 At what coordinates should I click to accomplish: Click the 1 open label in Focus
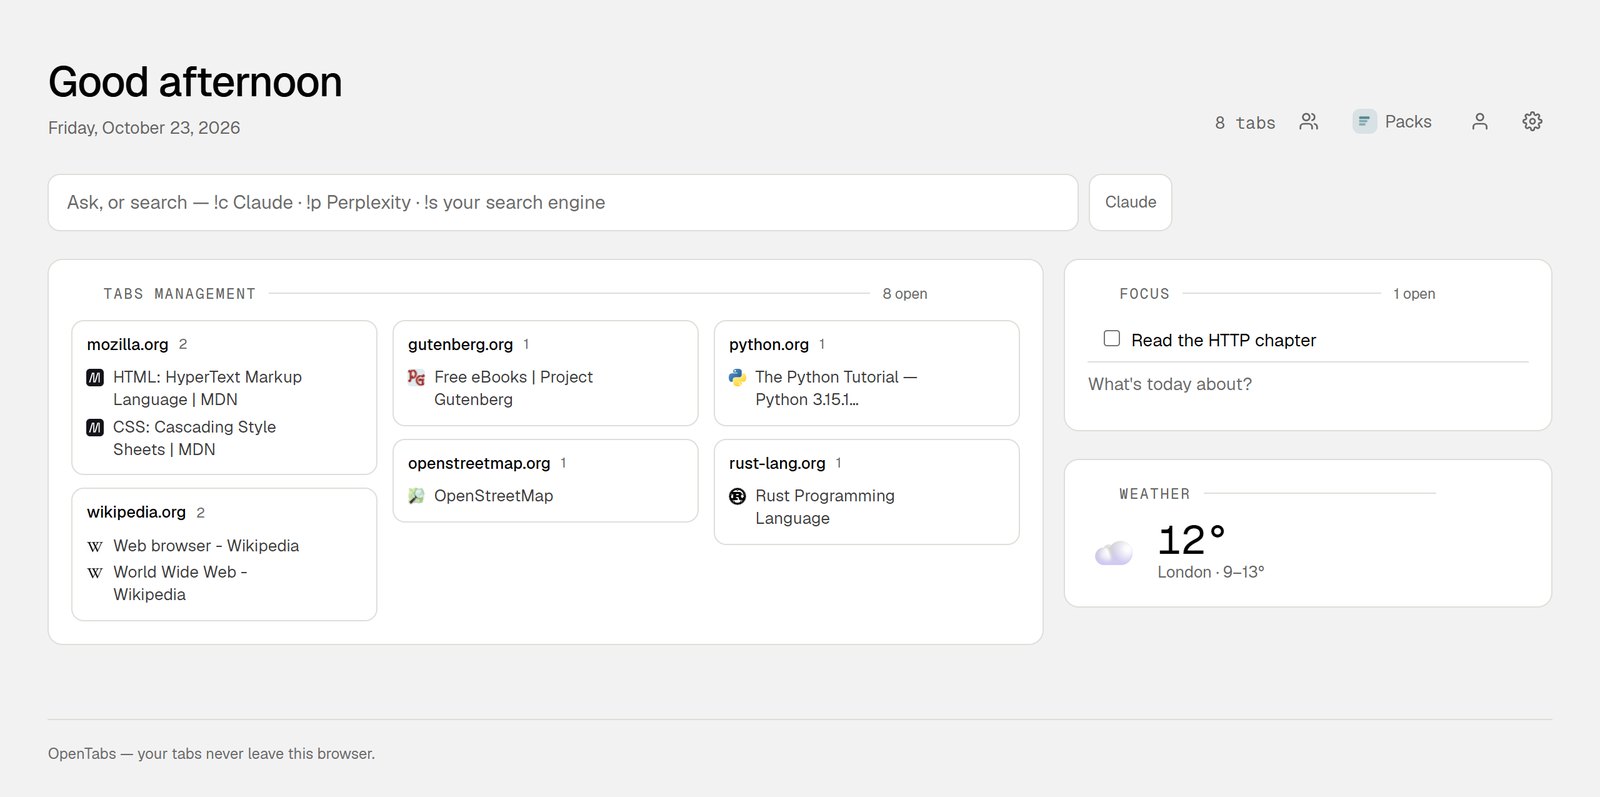pos(1414,294)
